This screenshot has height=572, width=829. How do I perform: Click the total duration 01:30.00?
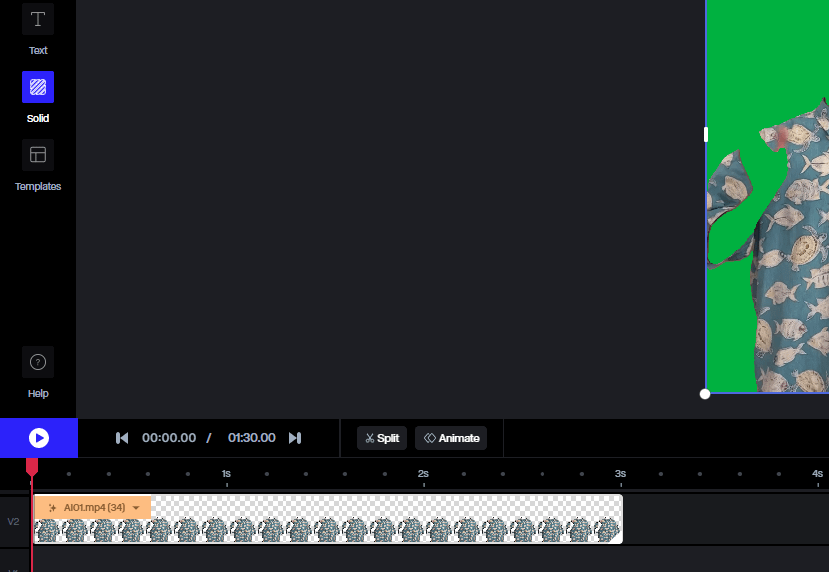pos(251,438)
